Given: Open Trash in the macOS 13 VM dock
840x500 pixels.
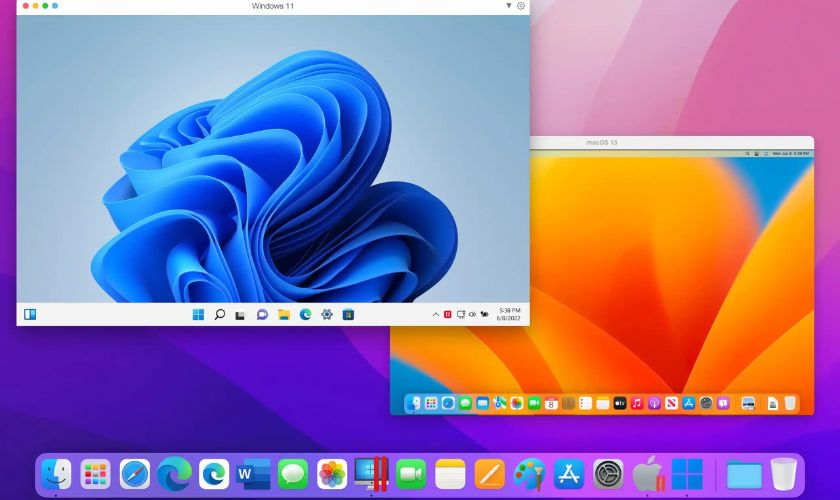Looking at the screenshot, I should coord(790,403).
